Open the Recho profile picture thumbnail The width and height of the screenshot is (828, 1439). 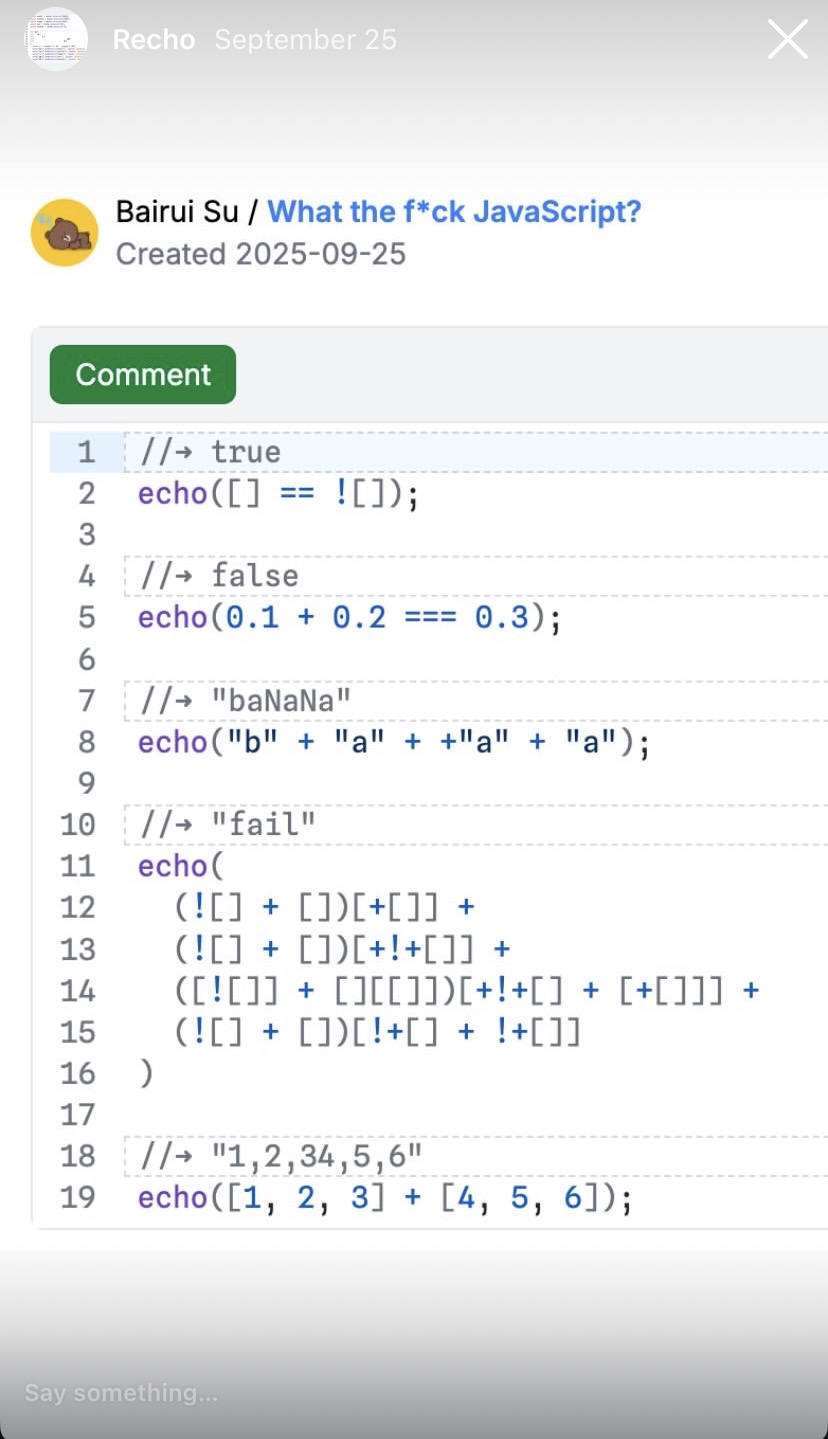point(56,40)
